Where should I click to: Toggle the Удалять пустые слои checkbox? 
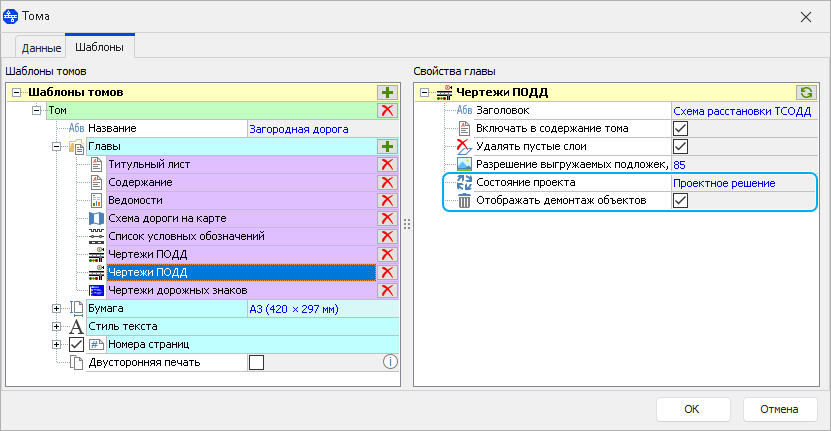coord(680,146)
